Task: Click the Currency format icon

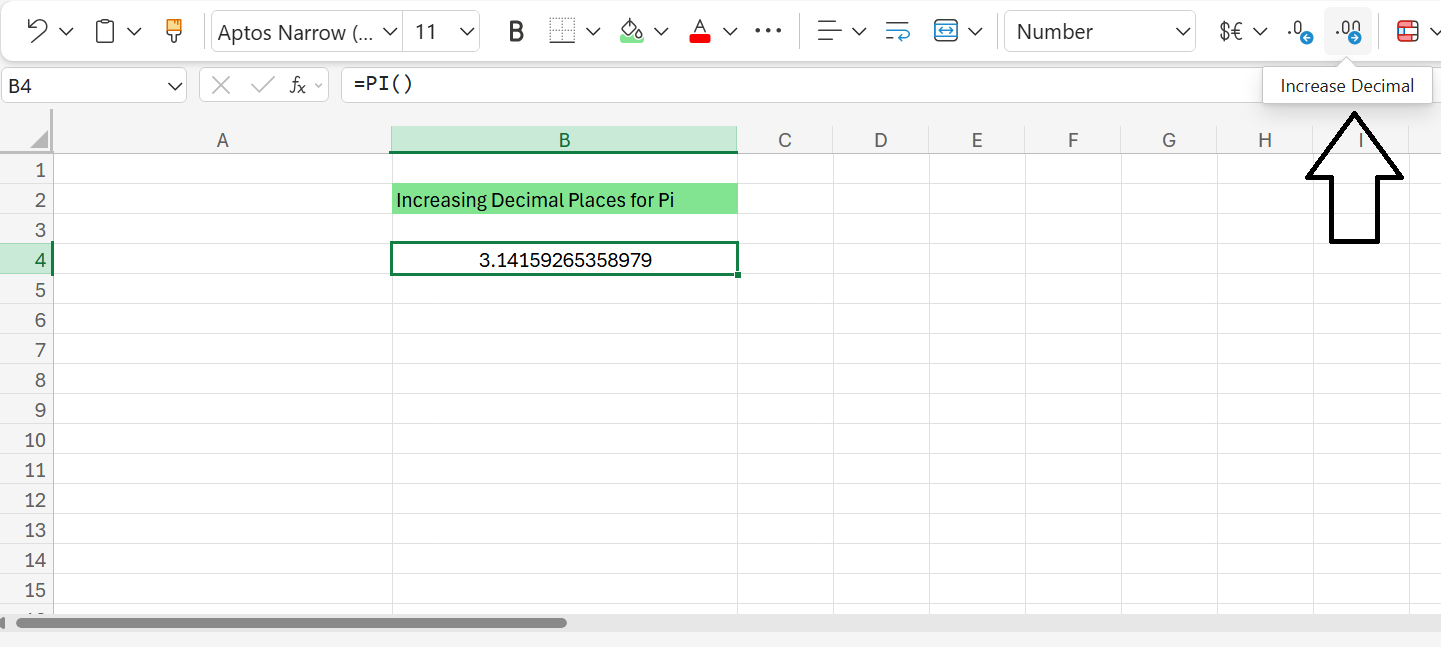Action: tap(1230, 31)
